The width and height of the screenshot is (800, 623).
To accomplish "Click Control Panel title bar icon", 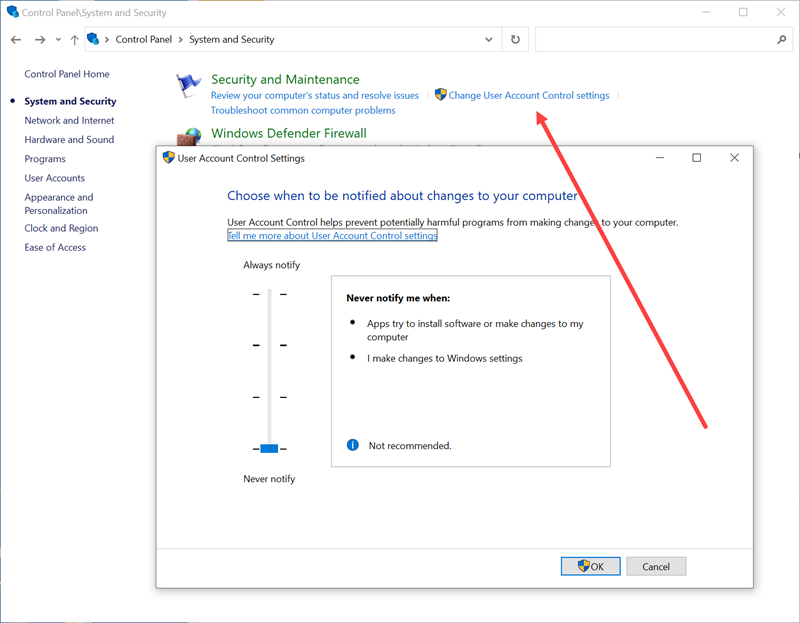I will pyautogui.click(x=13, y=11).
